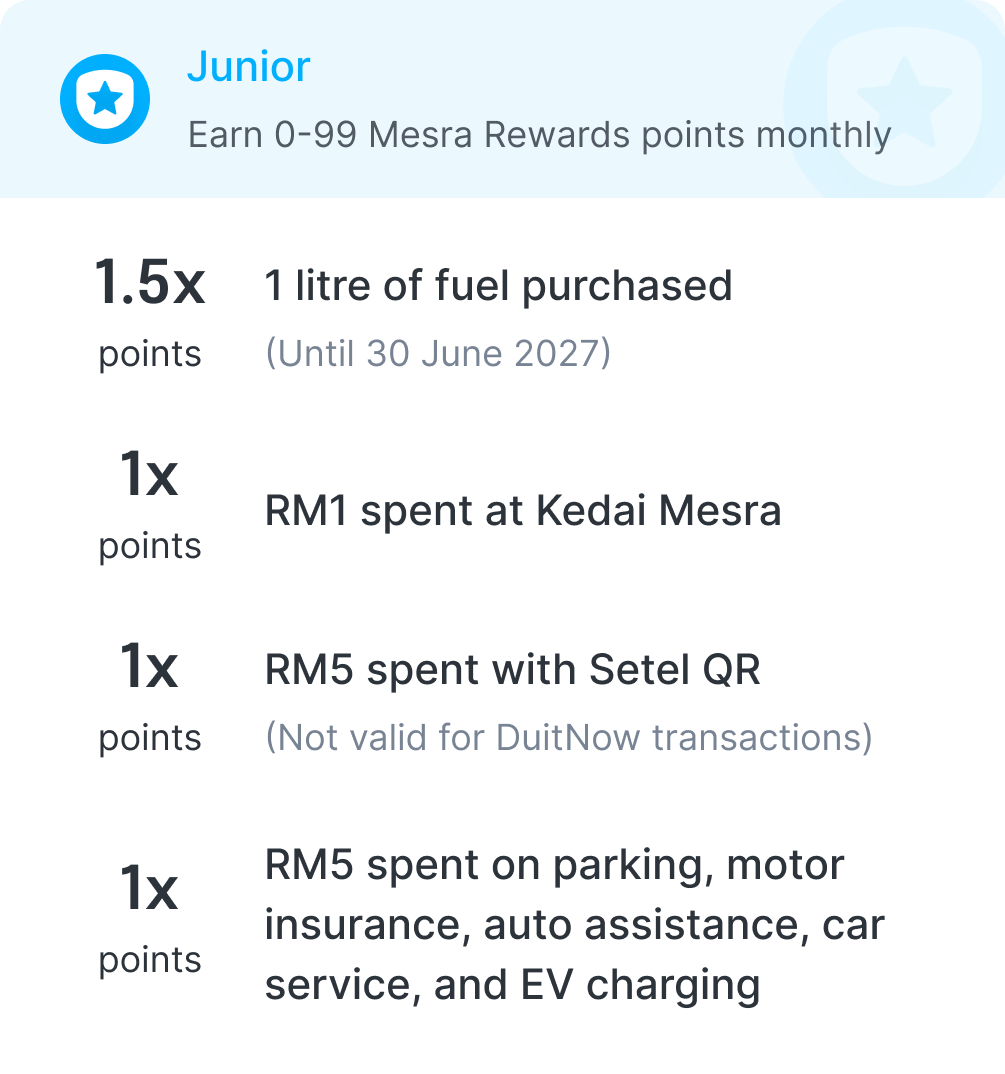Screen dimensions: 1005x1074
Task: Click 'insurance, auto assistance, car' line
Action: click(575, 925)
